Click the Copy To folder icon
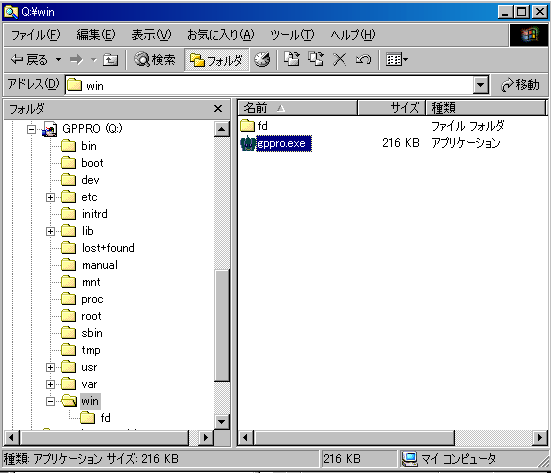 [x=316, y=59]
